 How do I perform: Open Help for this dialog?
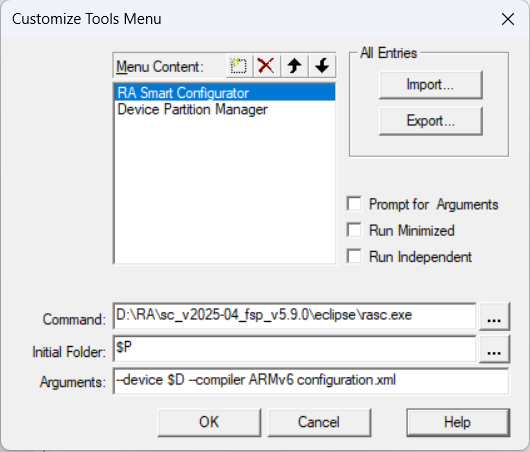click(x=458, y=422)
